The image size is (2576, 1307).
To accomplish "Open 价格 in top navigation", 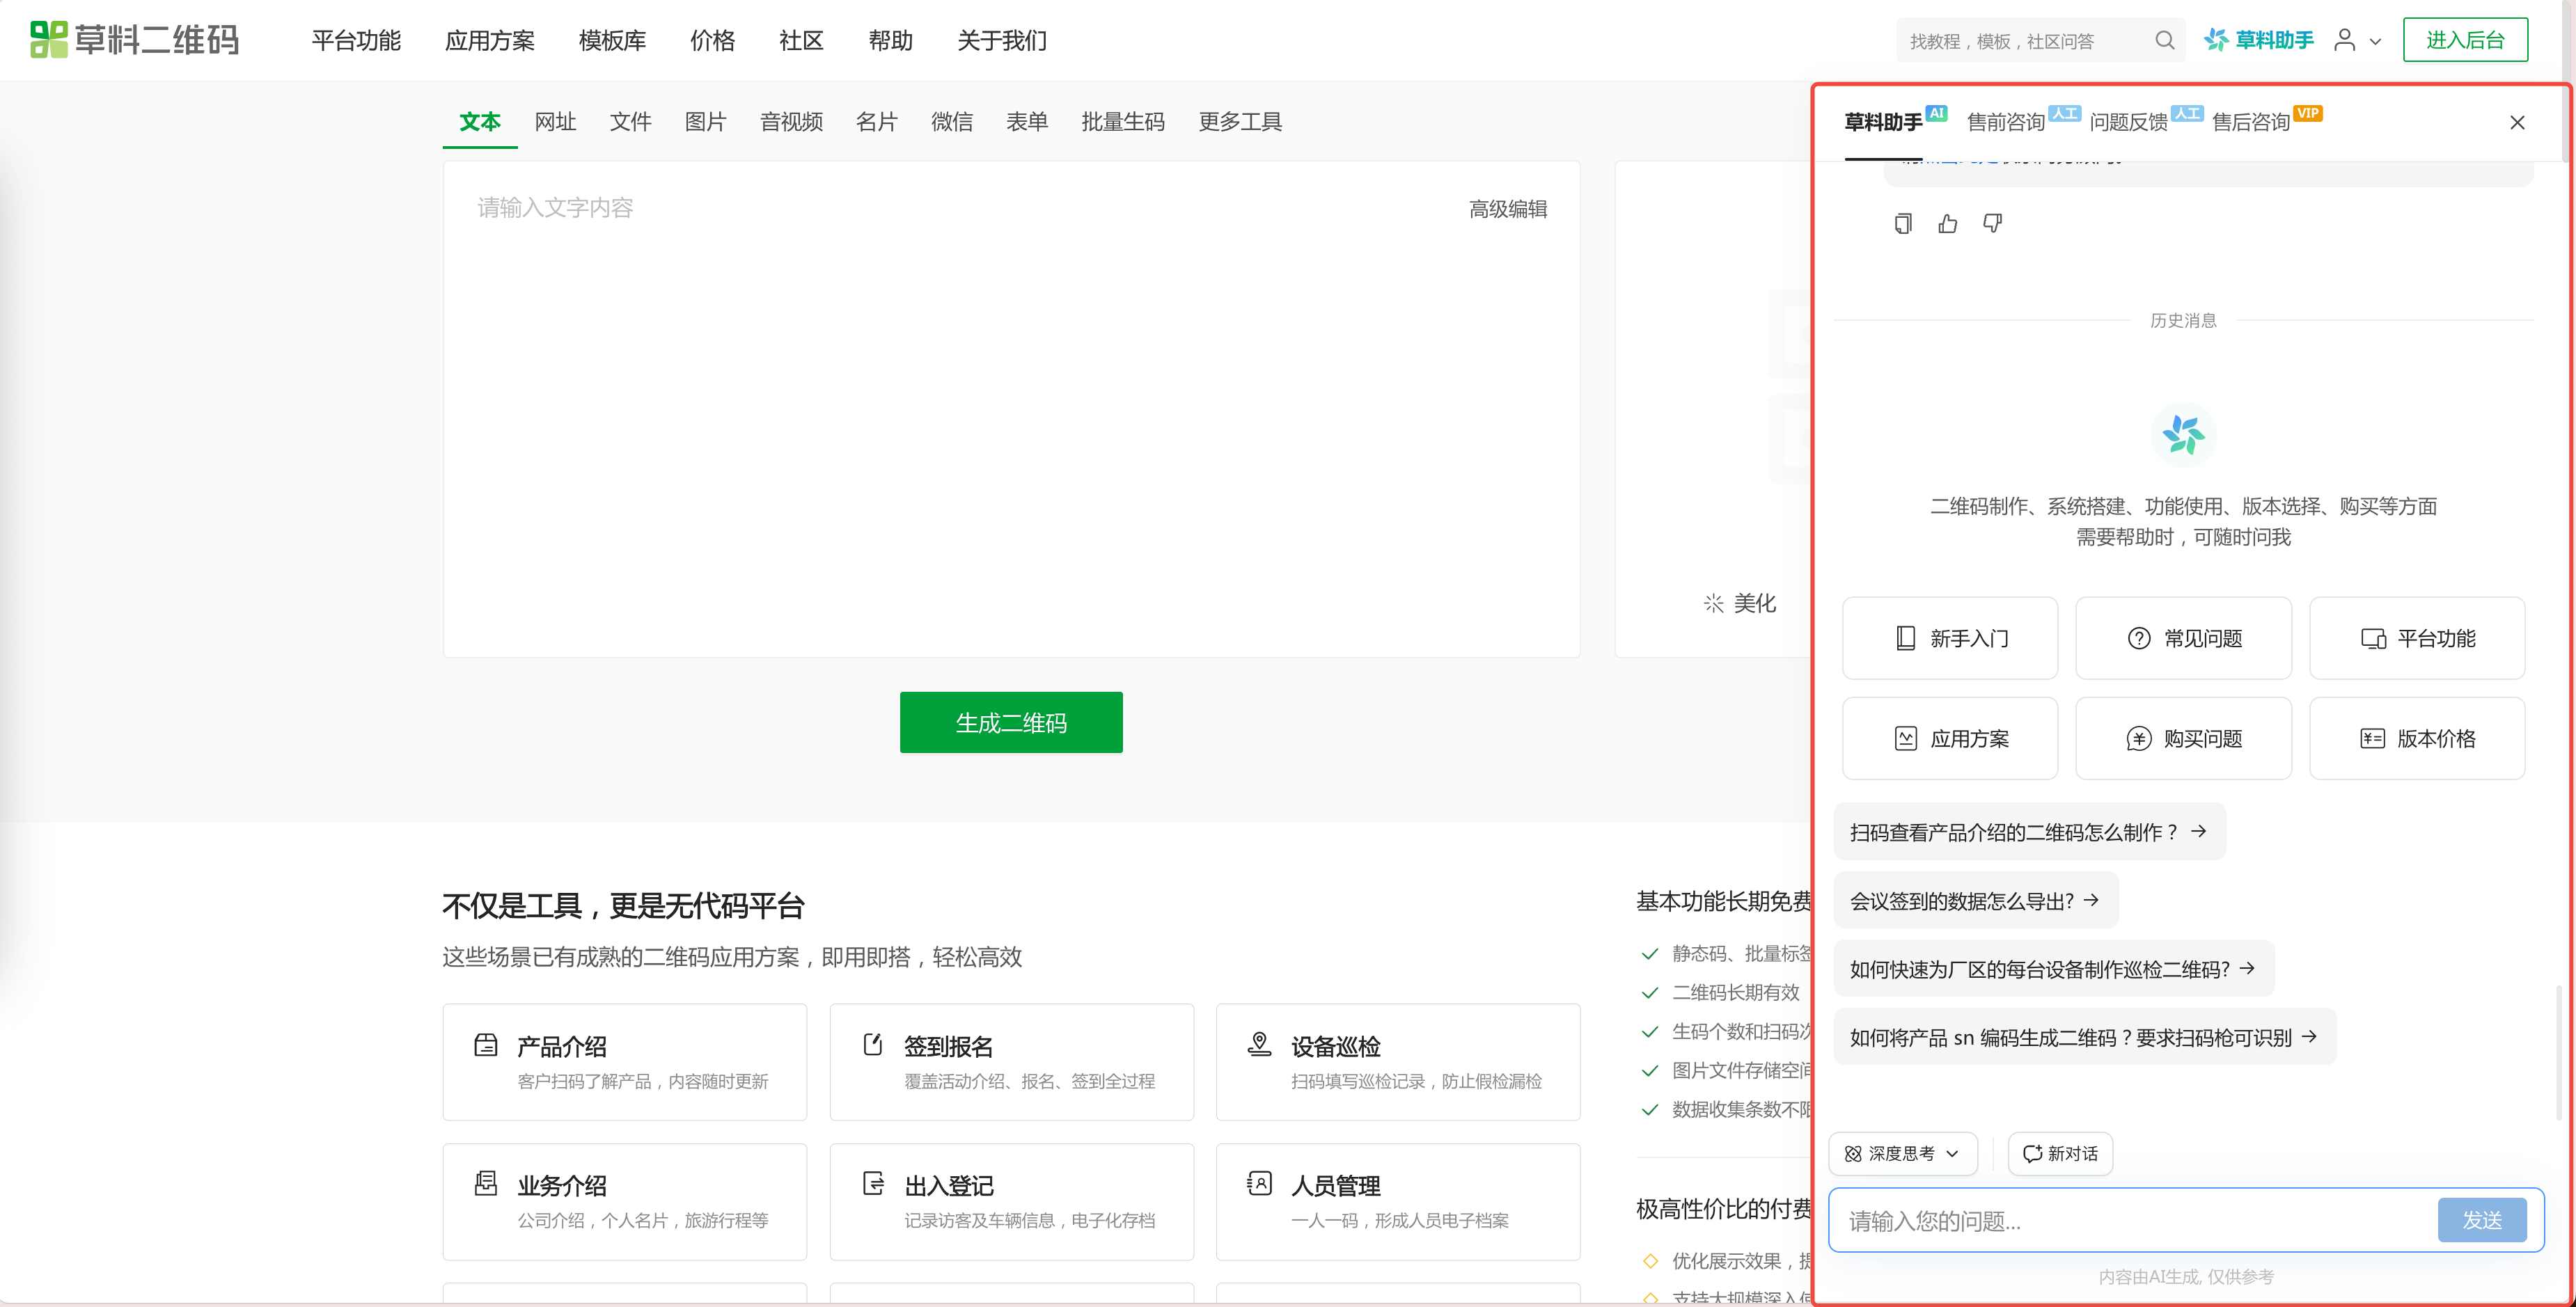I will point(712,40).
